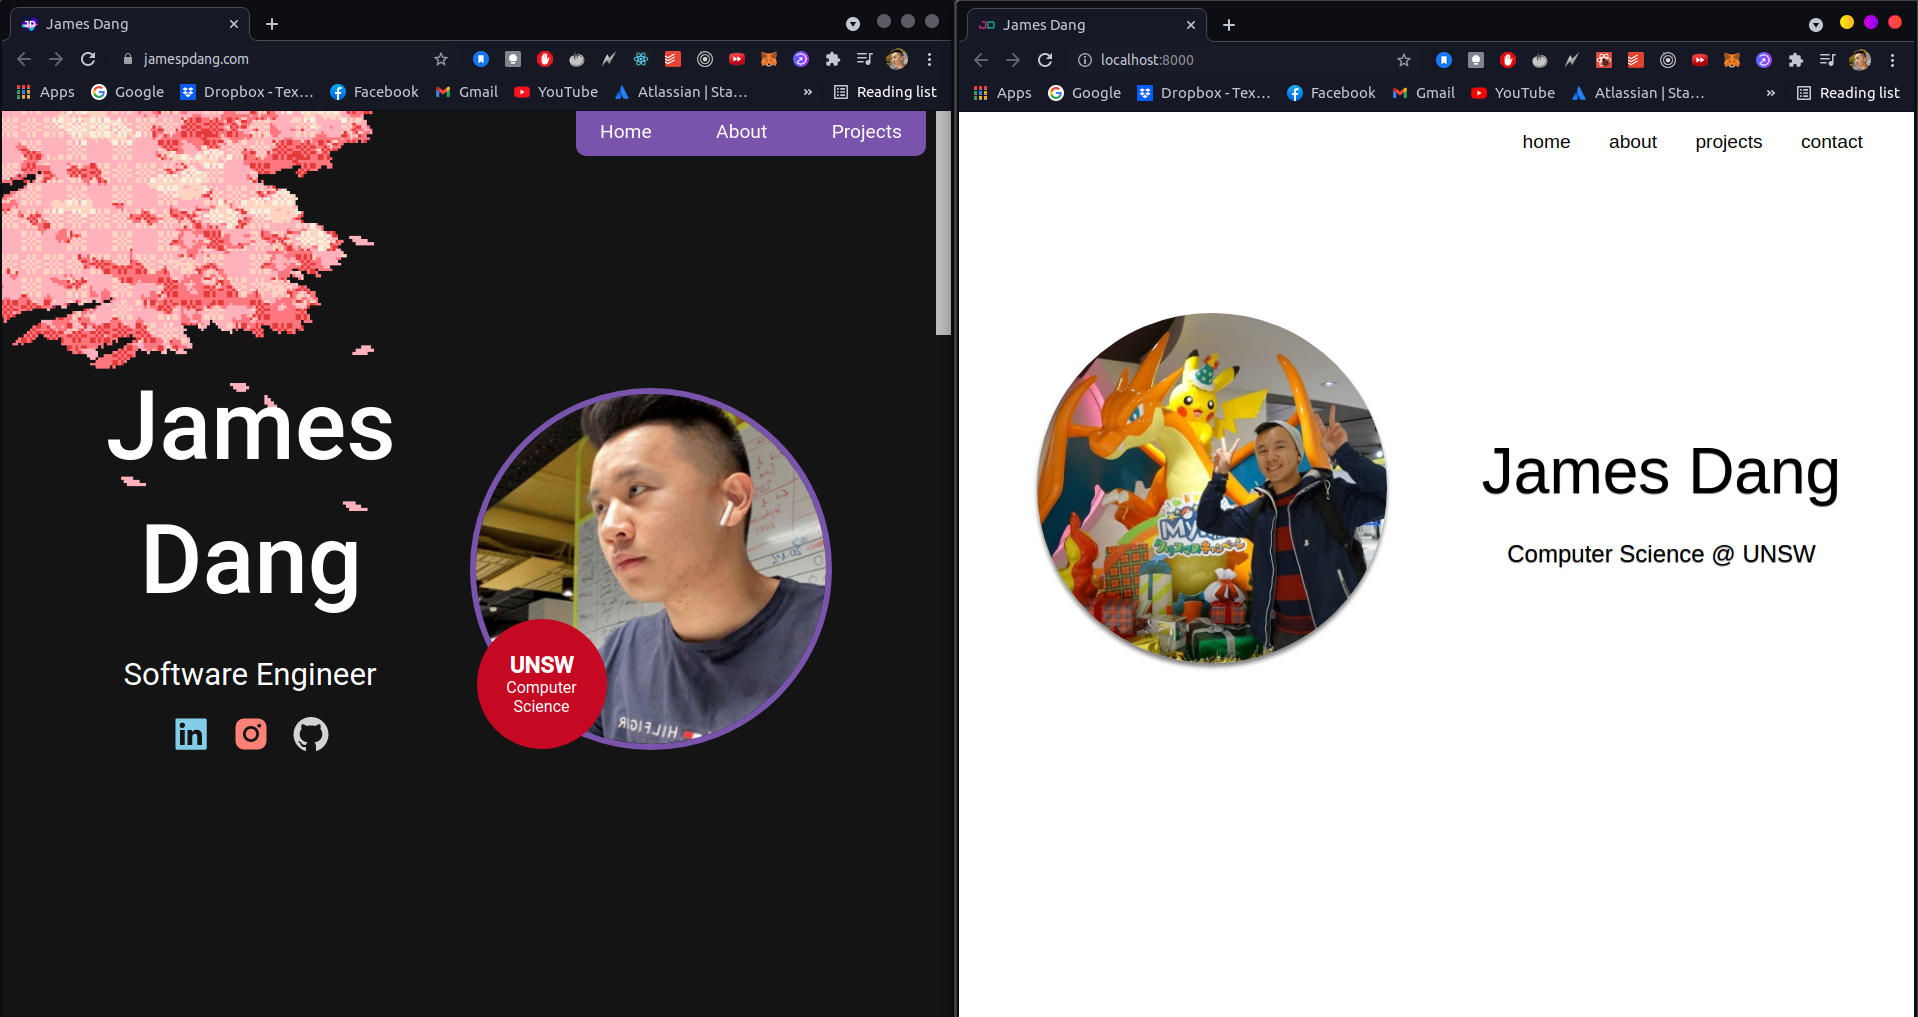Click the back arrow in the left window
Screen dimensions: 1918x1017
coord(23,59)
